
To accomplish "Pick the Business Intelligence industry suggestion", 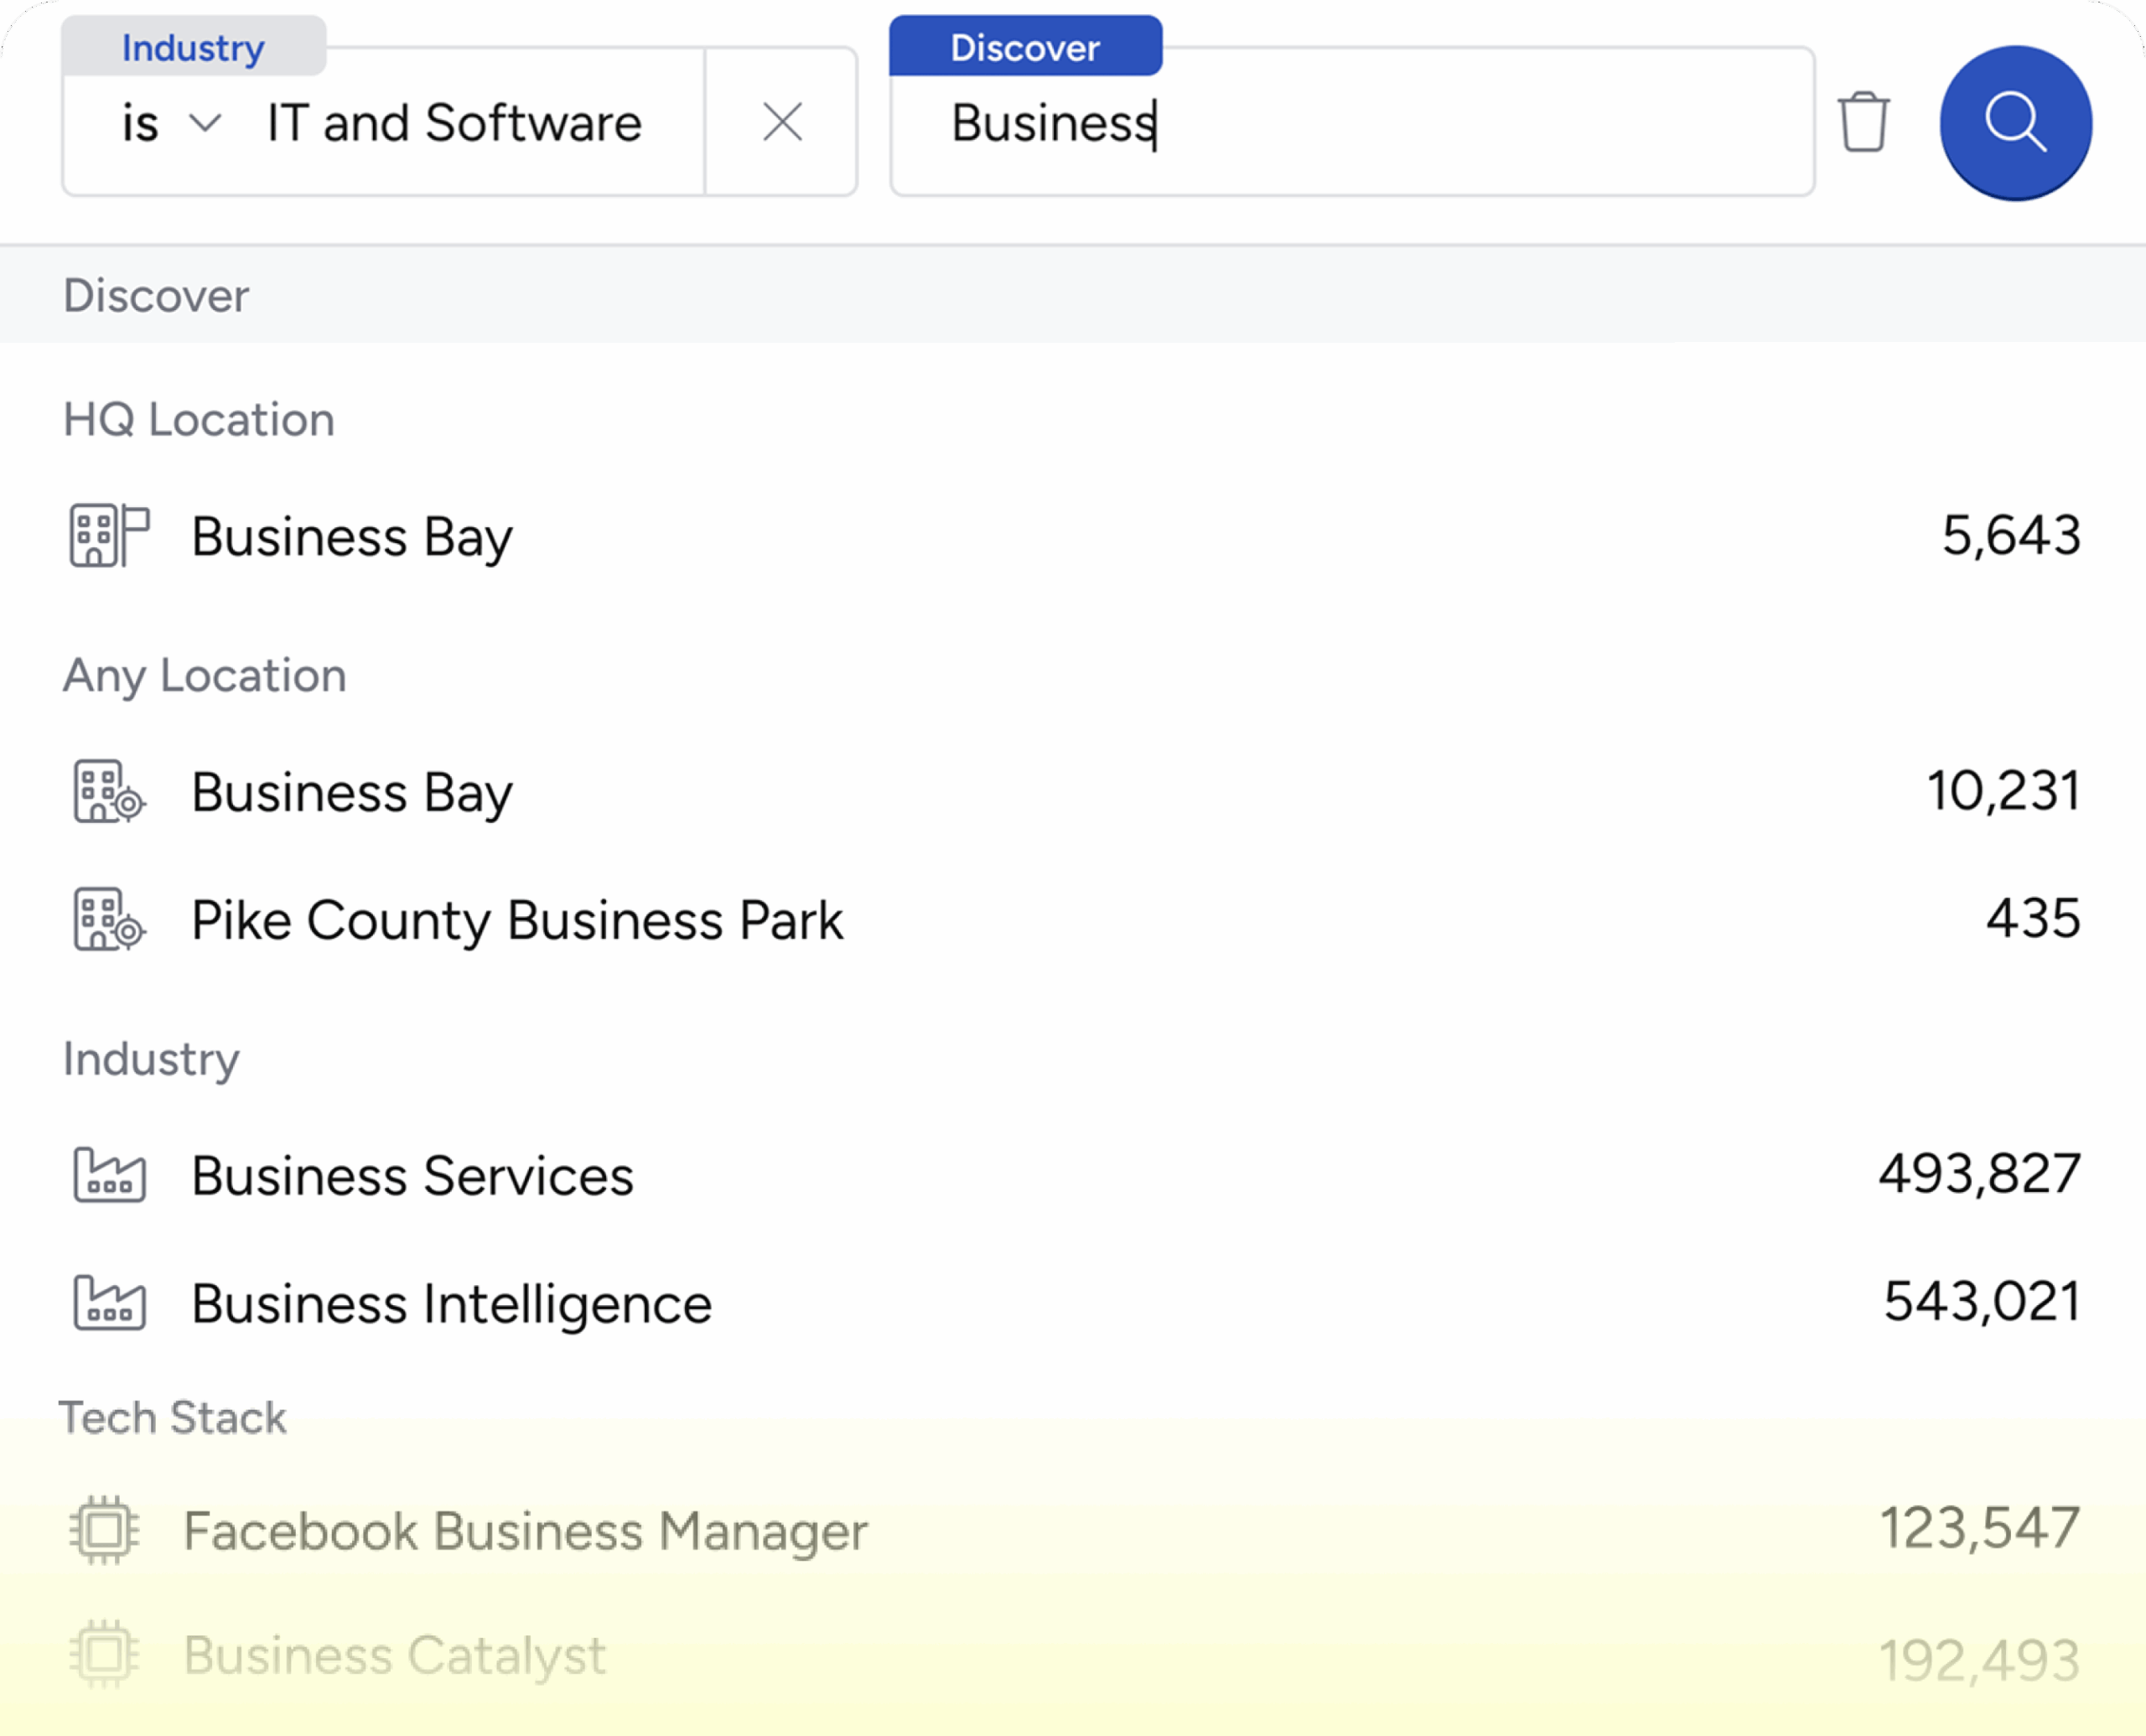I will [451, 1303].
